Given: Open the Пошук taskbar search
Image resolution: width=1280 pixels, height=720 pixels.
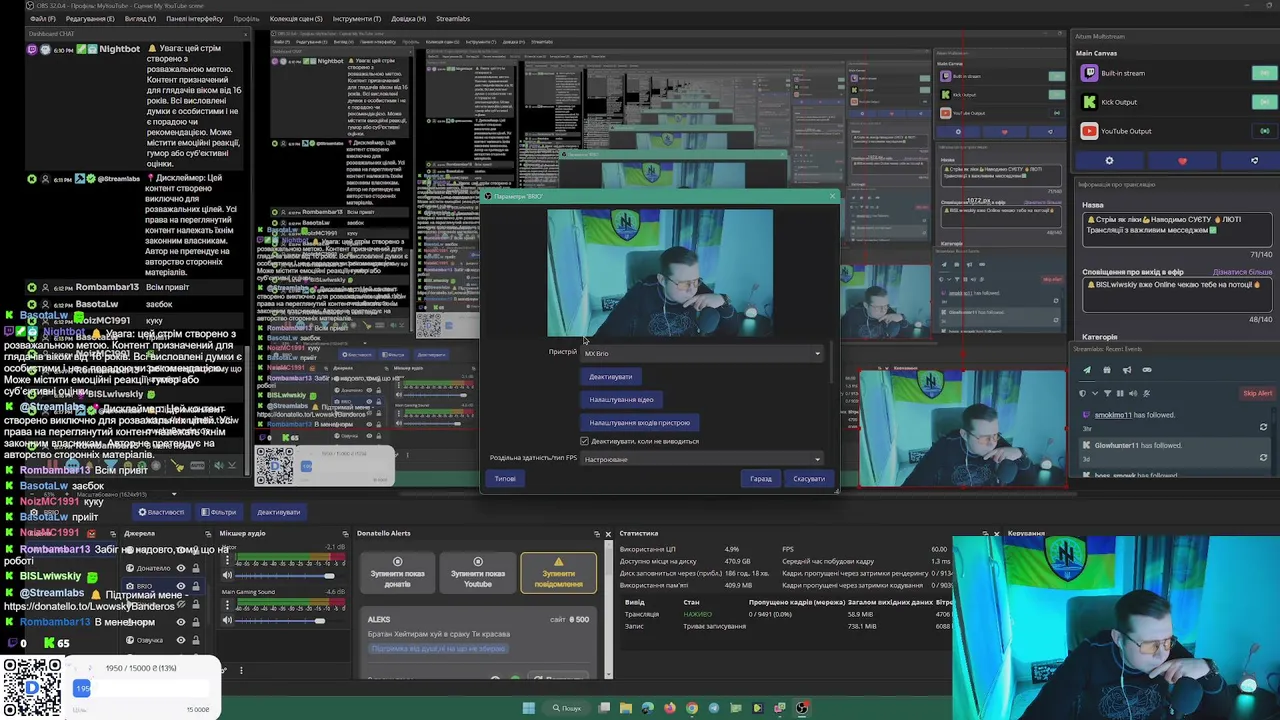Looking at the screenshot, I should point(566,708).
